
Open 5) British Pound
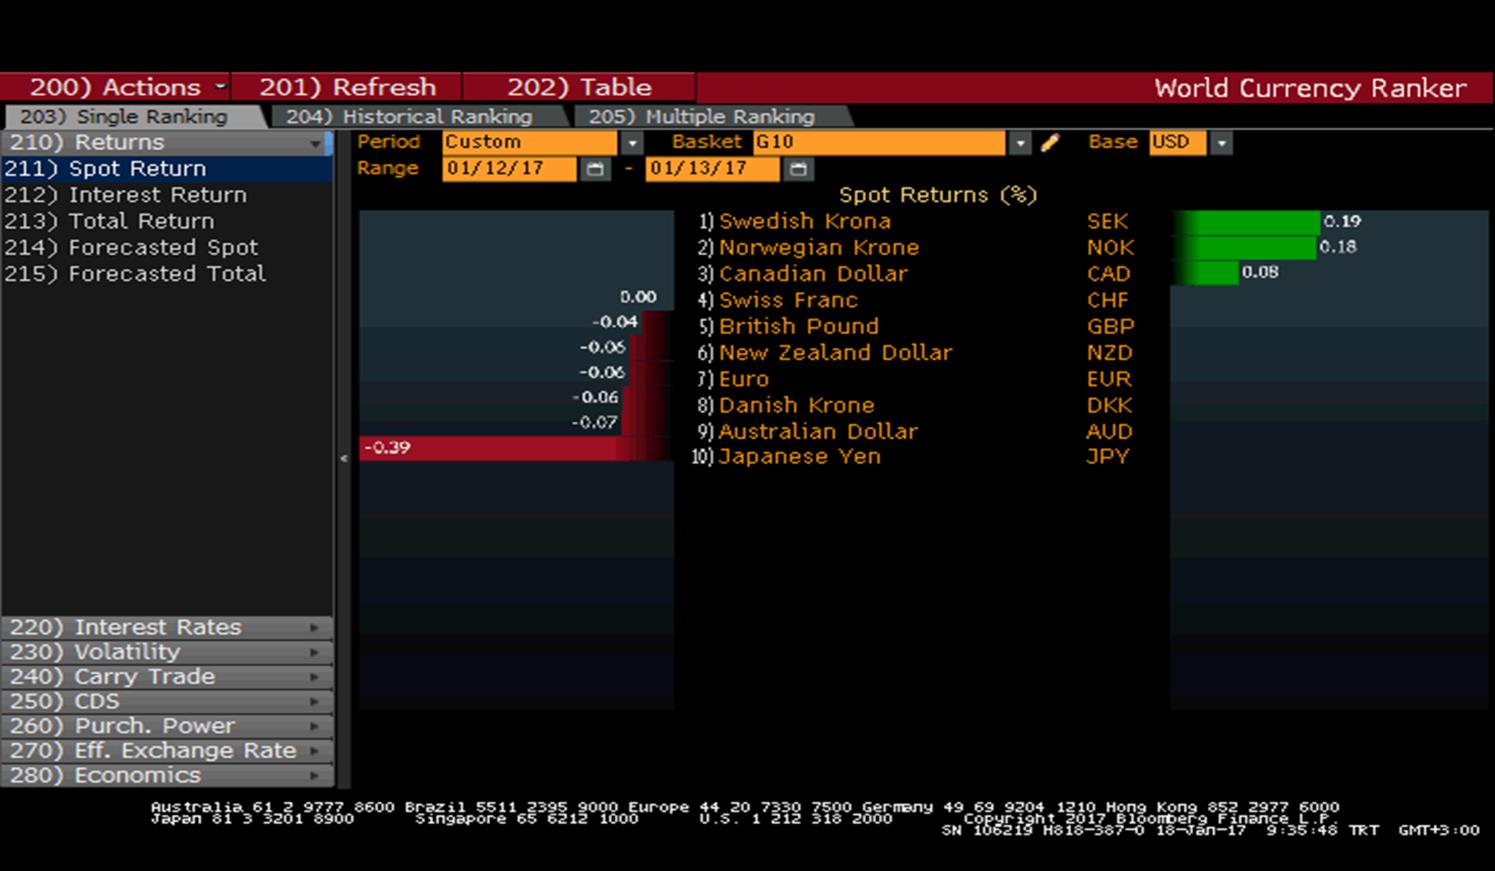point(789,326)
